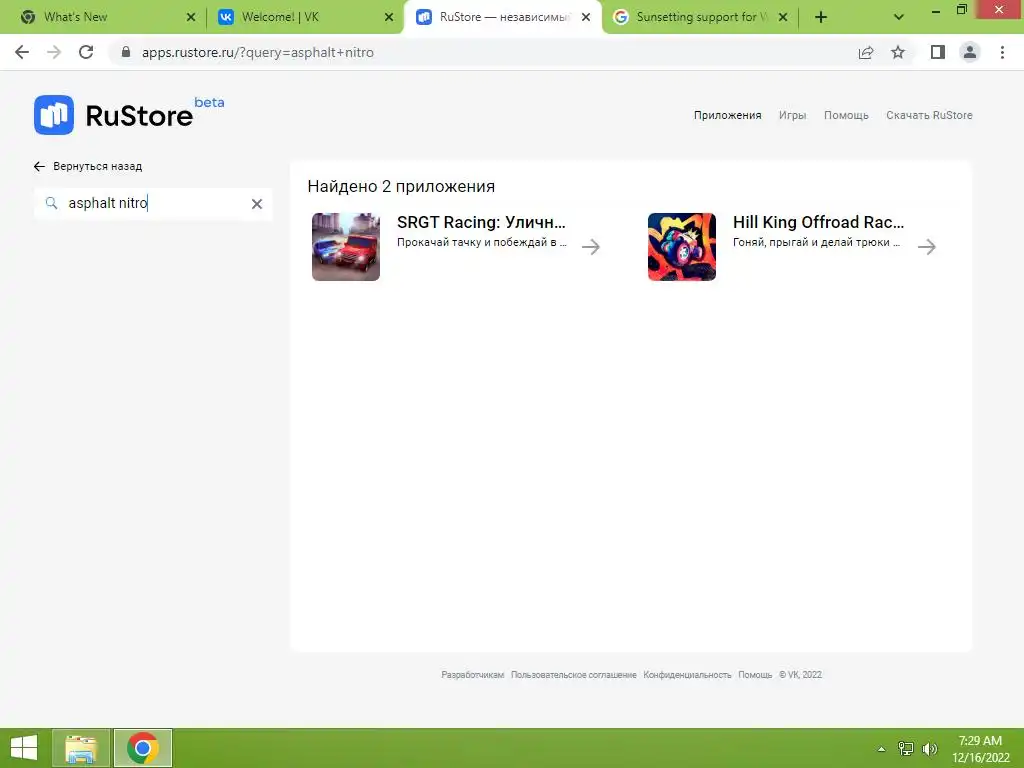Click the lock icon in address bar
This screenshot has width=1024, height=768.
click(126, 52)
